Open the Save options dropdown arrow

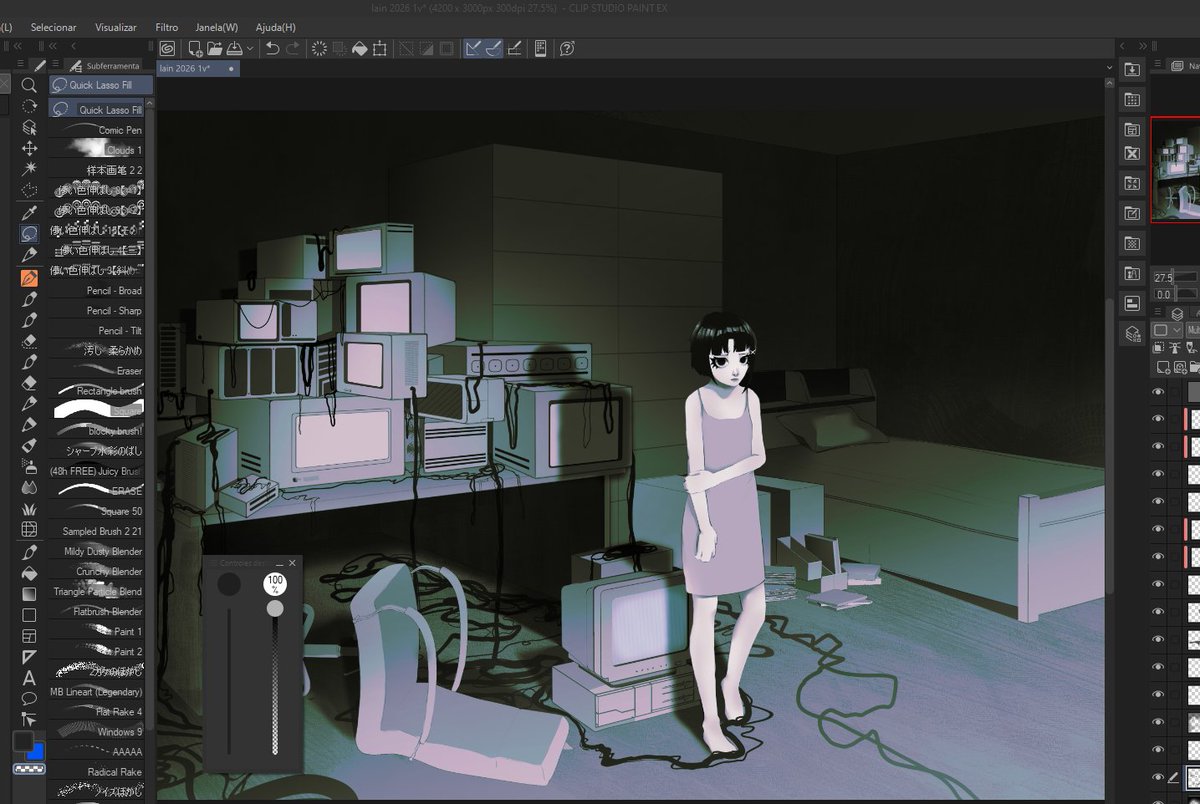pos(249,48)
